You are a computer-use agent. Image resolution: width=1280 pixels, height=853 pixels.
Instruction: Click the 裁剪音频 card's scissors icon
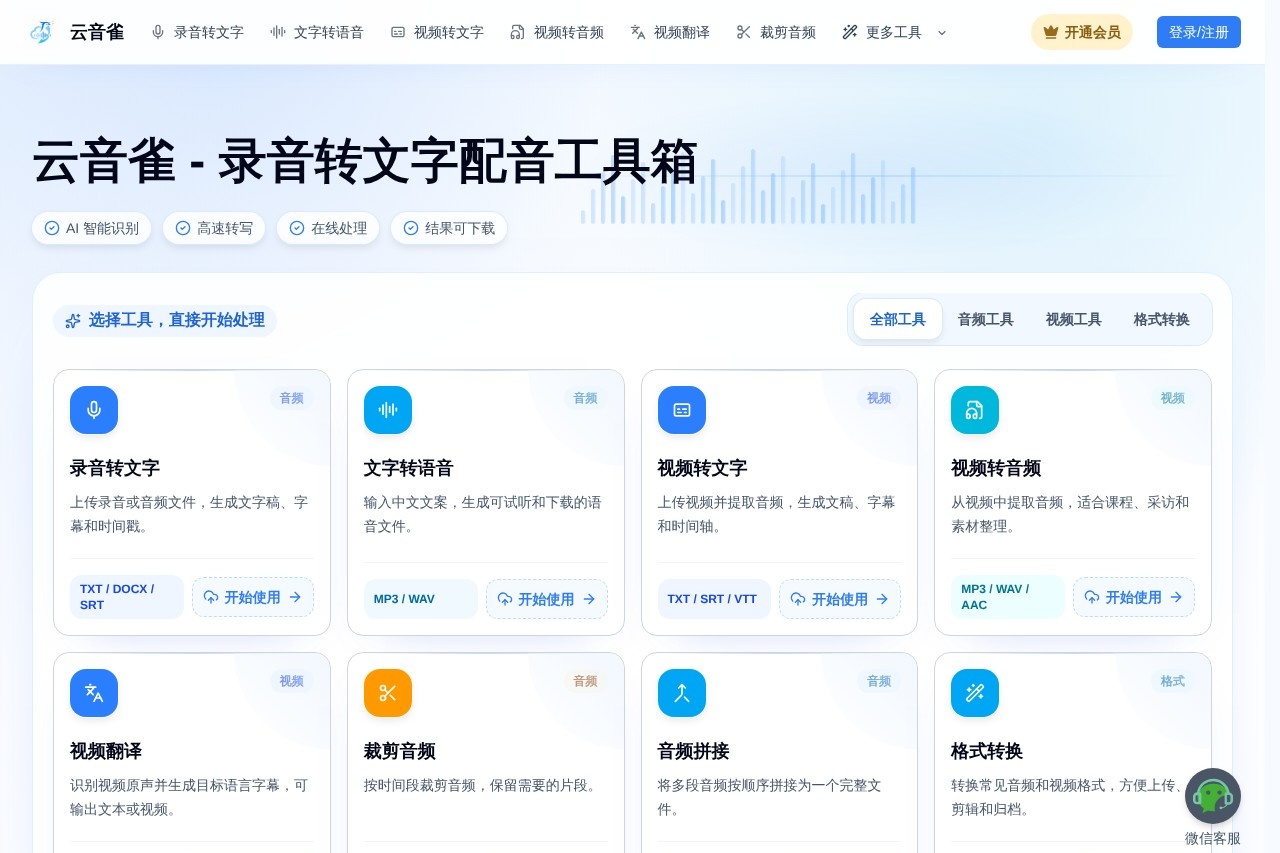(x=388, y=693)
